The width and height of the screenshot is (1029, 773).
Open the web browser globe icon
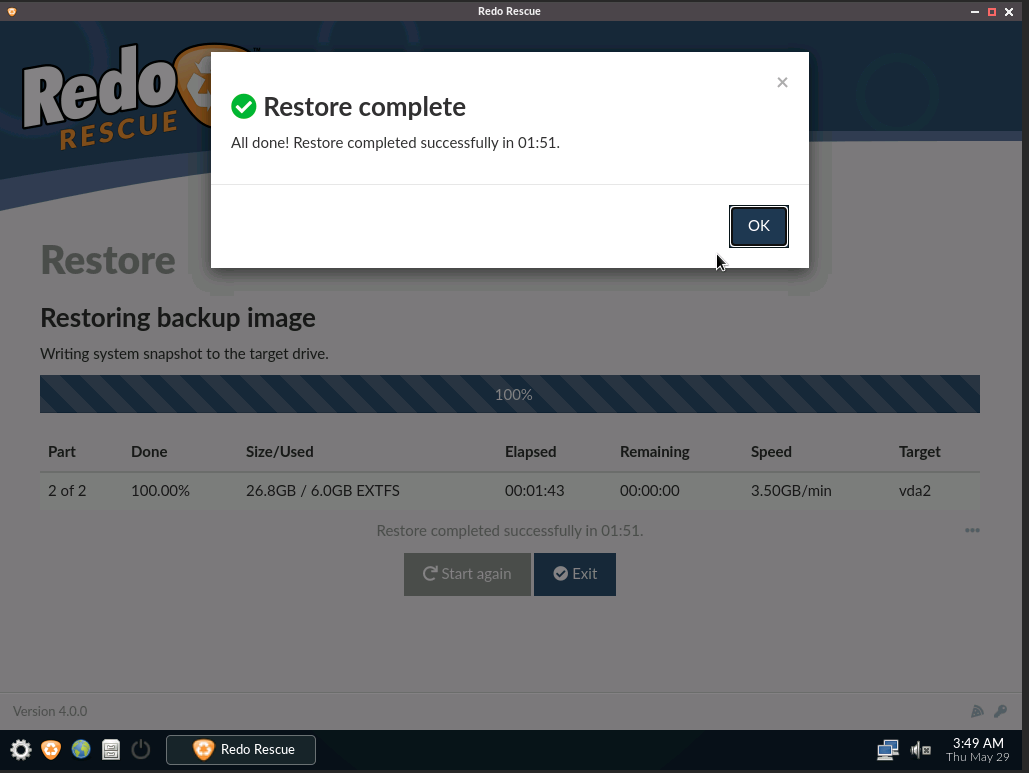coord(81,749)
